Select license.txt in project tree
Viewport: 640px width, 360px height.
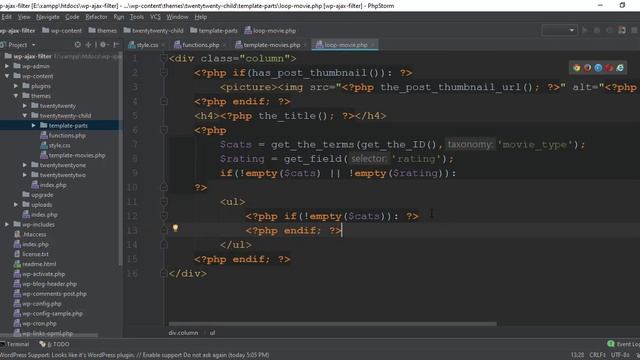point(31,254)
